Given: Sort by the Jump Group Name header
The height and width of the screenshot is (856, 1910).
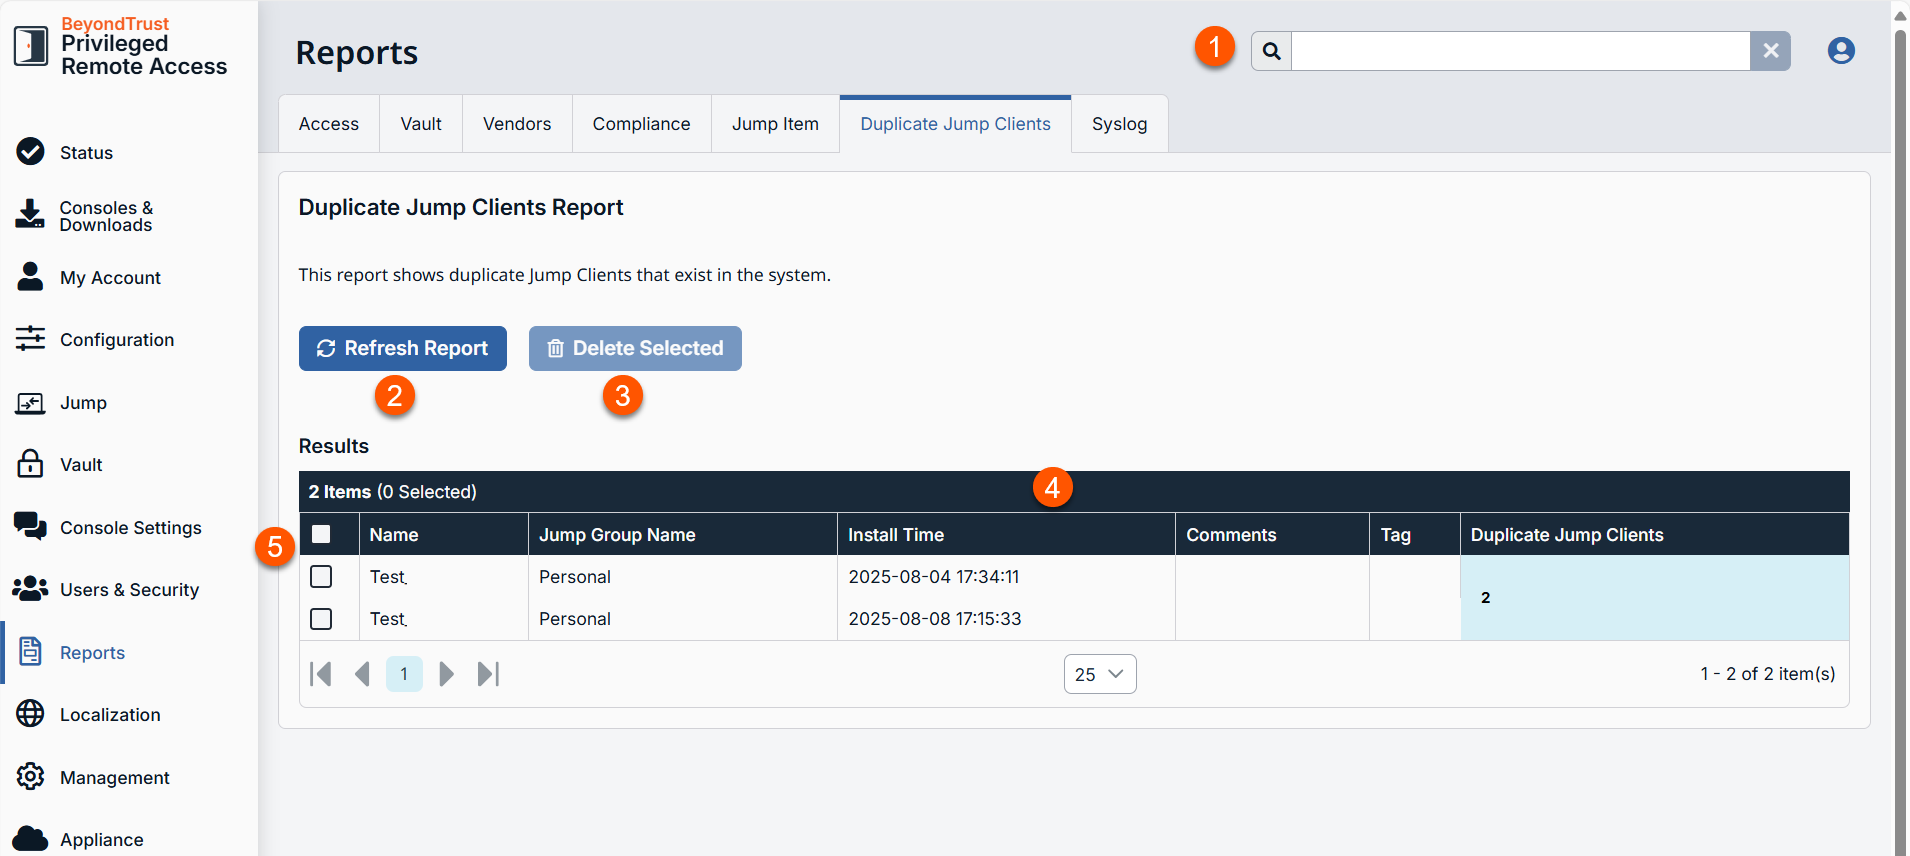Looking at the screenshot, I should pos(683,534).
